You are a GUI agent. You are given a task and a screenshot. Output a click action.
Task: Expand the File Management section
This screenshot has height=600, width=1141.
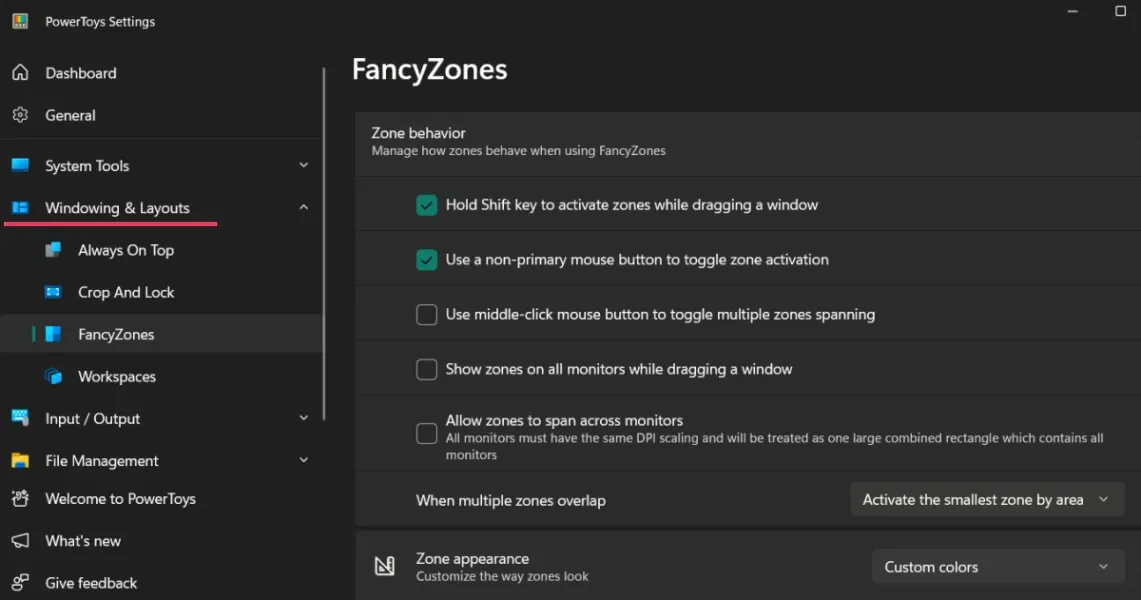click(x=304, y=461)
